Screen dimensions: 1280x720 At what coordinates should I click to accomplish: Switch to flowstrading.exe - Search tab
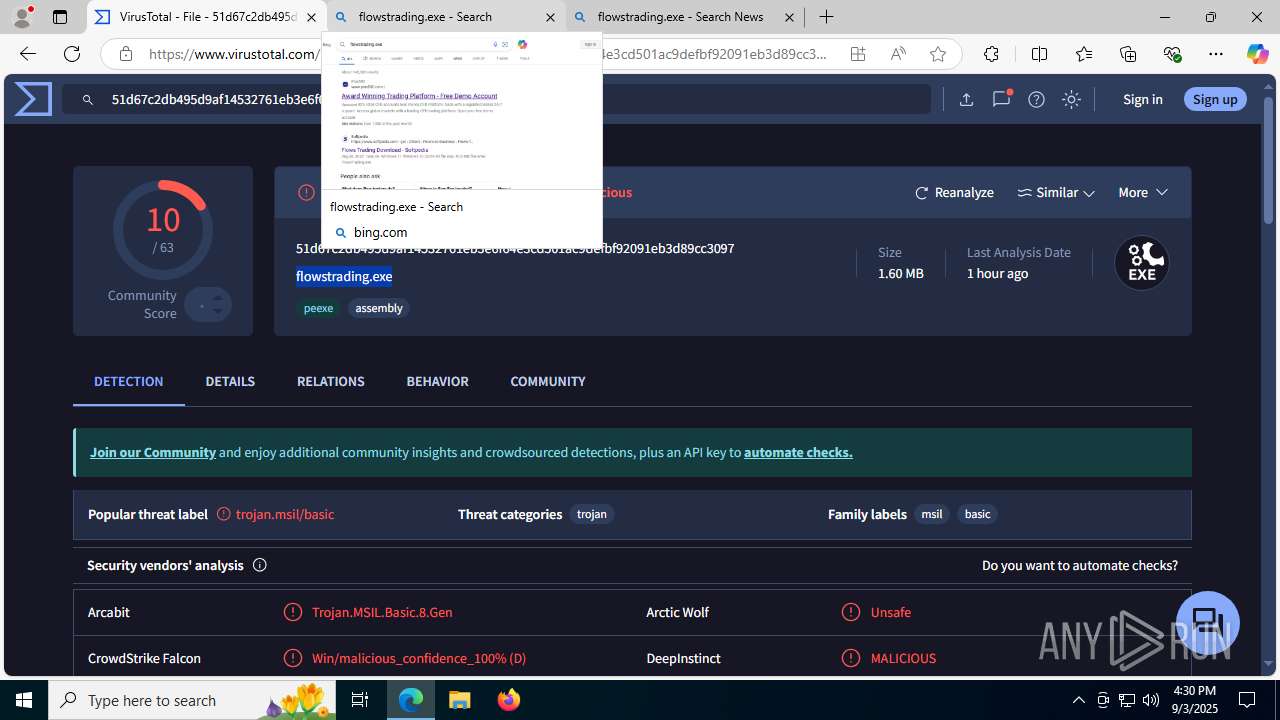[x=445, y=17]
